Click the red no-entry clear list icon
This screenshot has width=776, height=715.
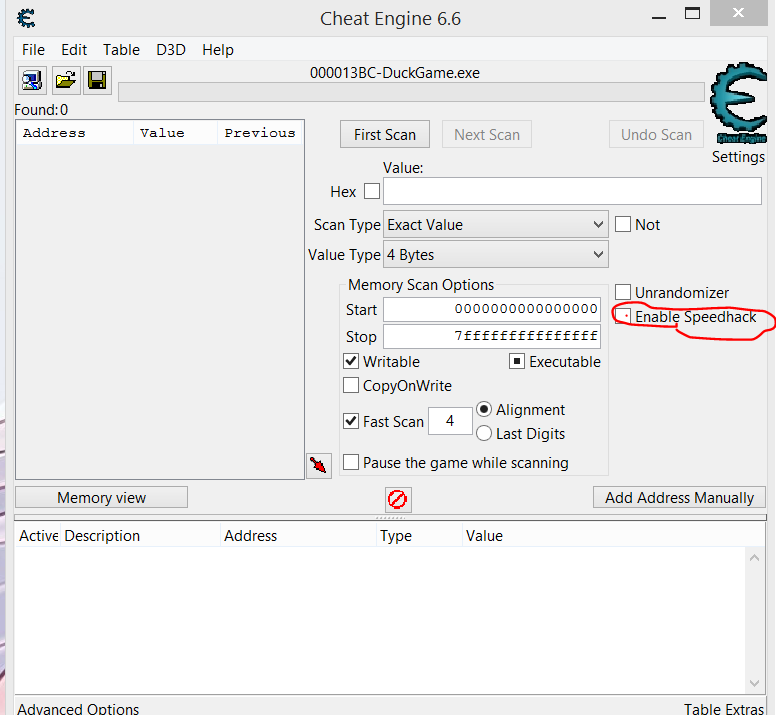(398, 499)
